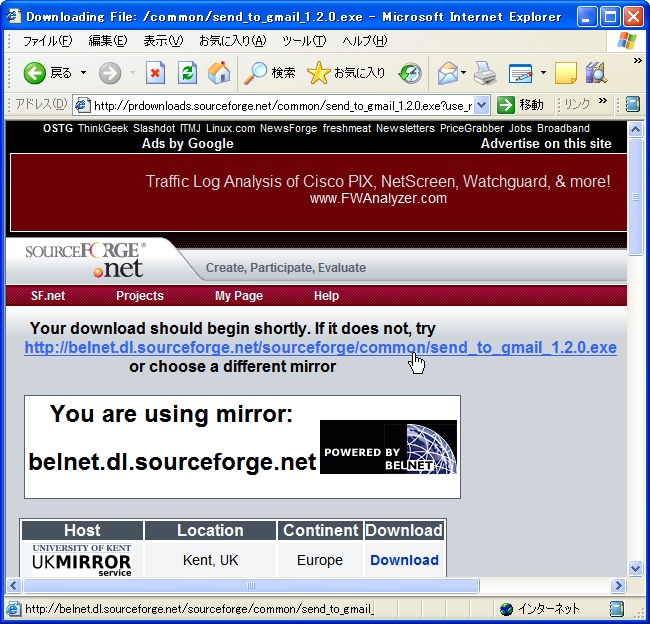Click the icon right of links chevron
This screenshot has width=650, height=624.
point(632,104)
